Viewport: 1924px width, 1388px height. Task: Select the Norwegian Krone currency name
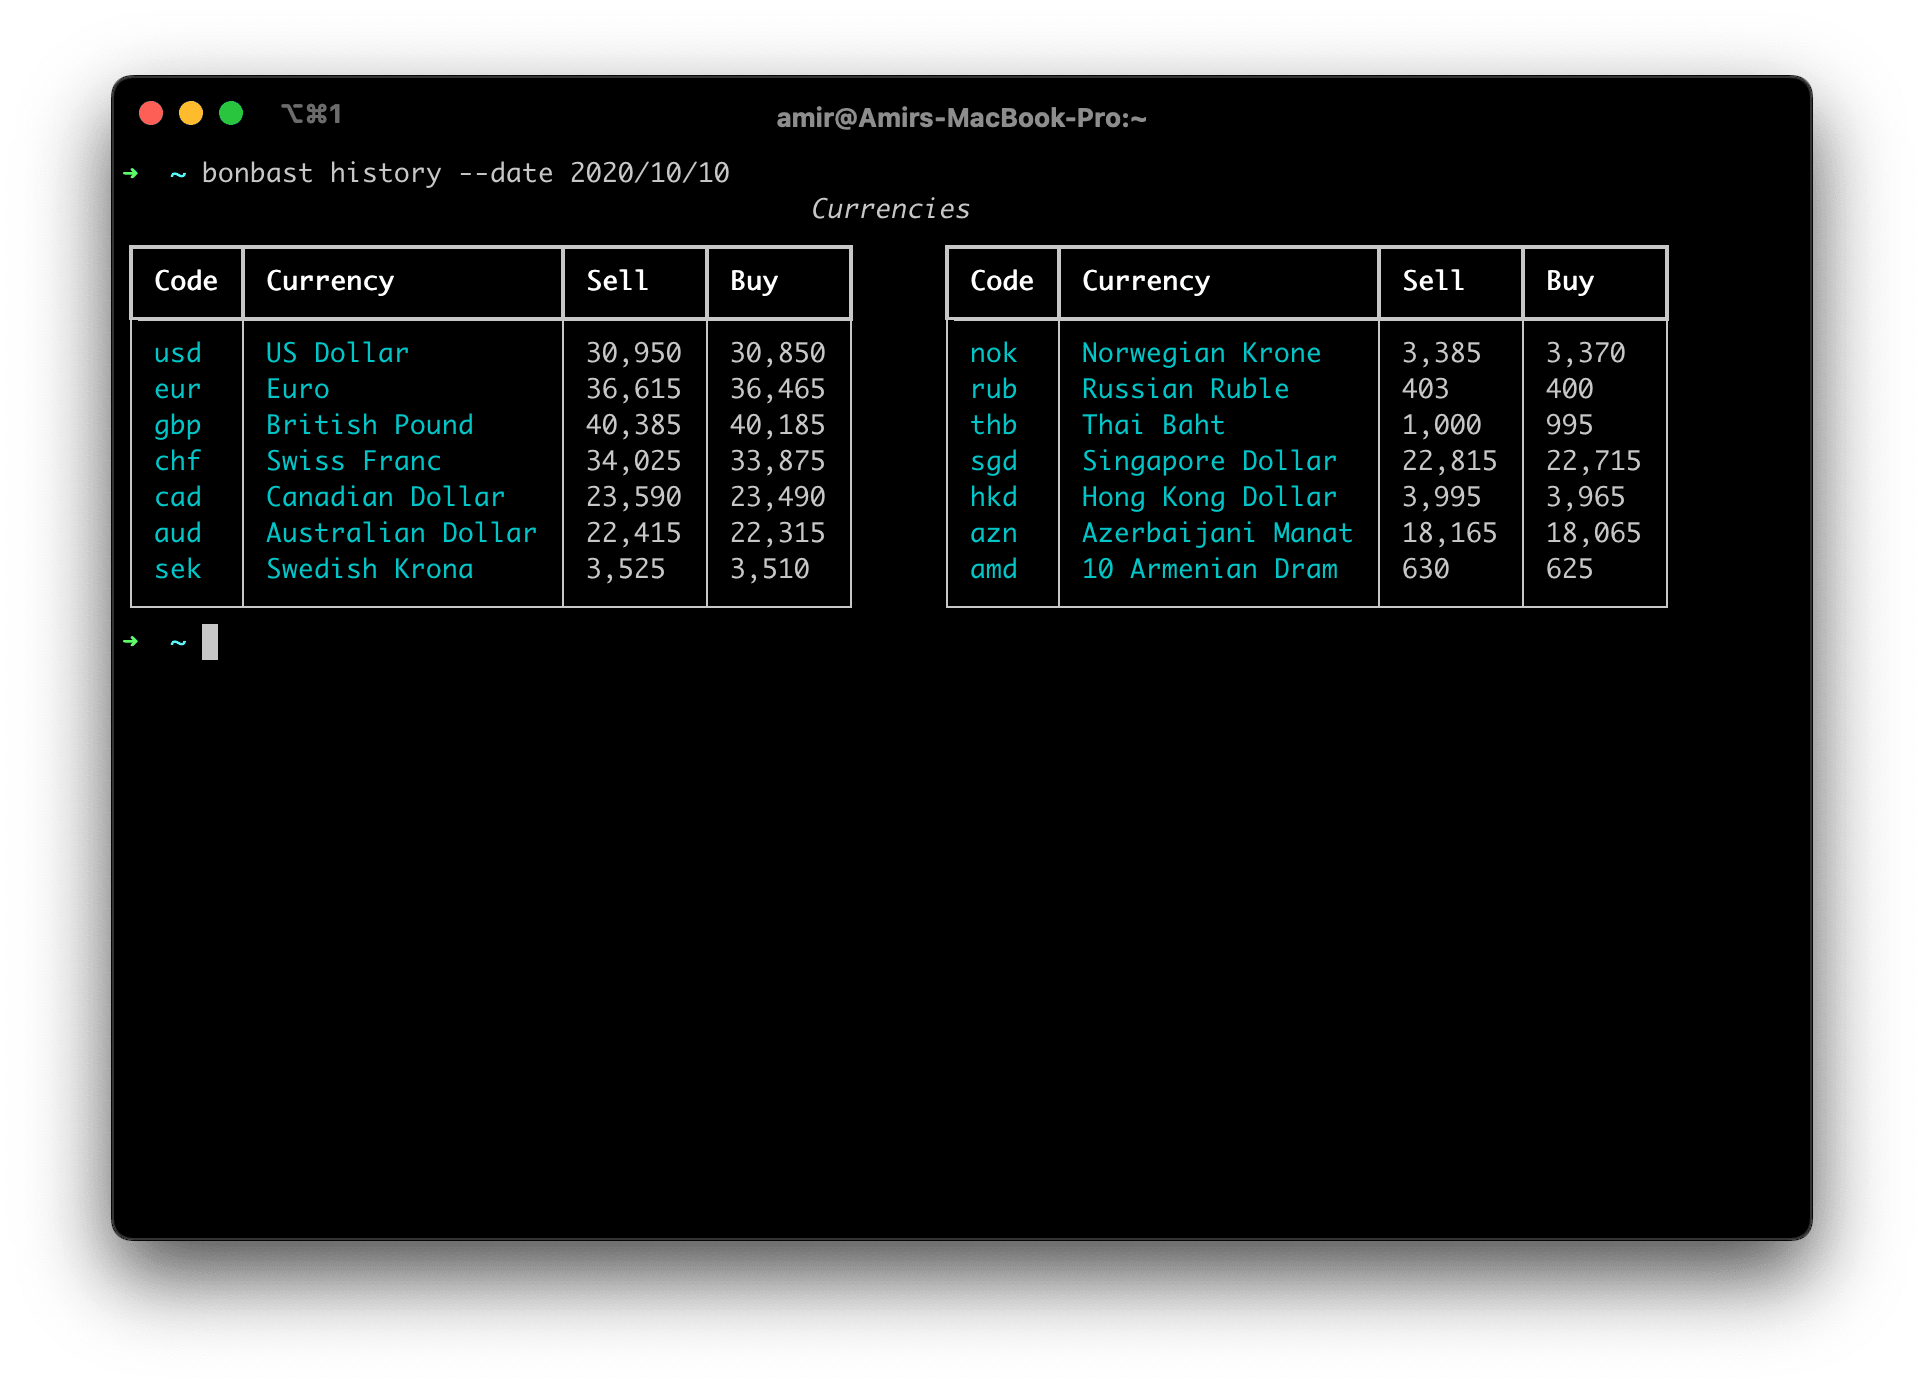[x=1202, y=353]
